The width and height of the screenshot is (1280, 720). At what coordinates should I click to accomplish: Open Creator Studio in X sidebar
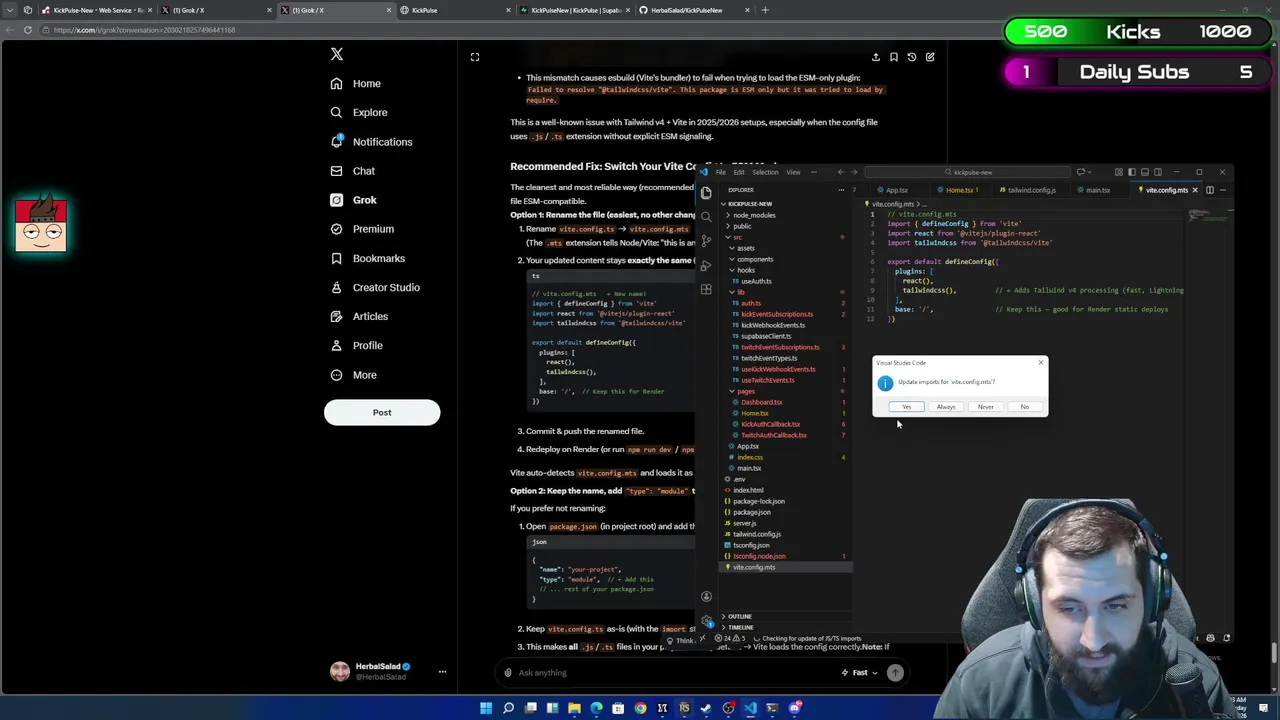tap(376, 287)
